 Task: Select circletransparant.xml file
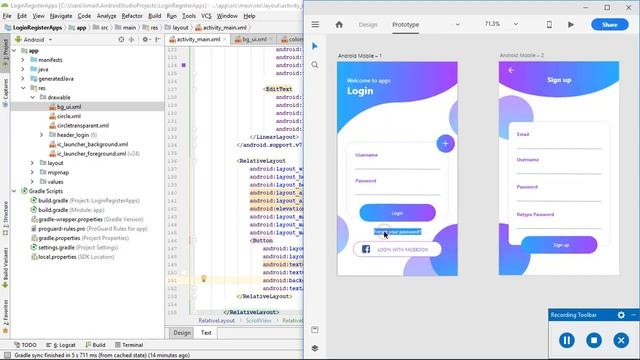pos(83,126)
